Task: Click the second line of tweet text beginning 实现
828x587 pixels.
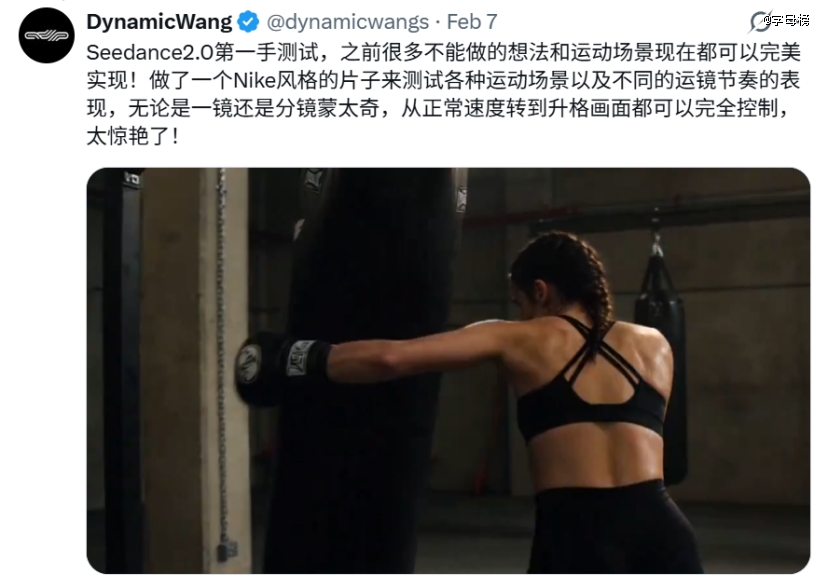Action: (x=444, y=81)
